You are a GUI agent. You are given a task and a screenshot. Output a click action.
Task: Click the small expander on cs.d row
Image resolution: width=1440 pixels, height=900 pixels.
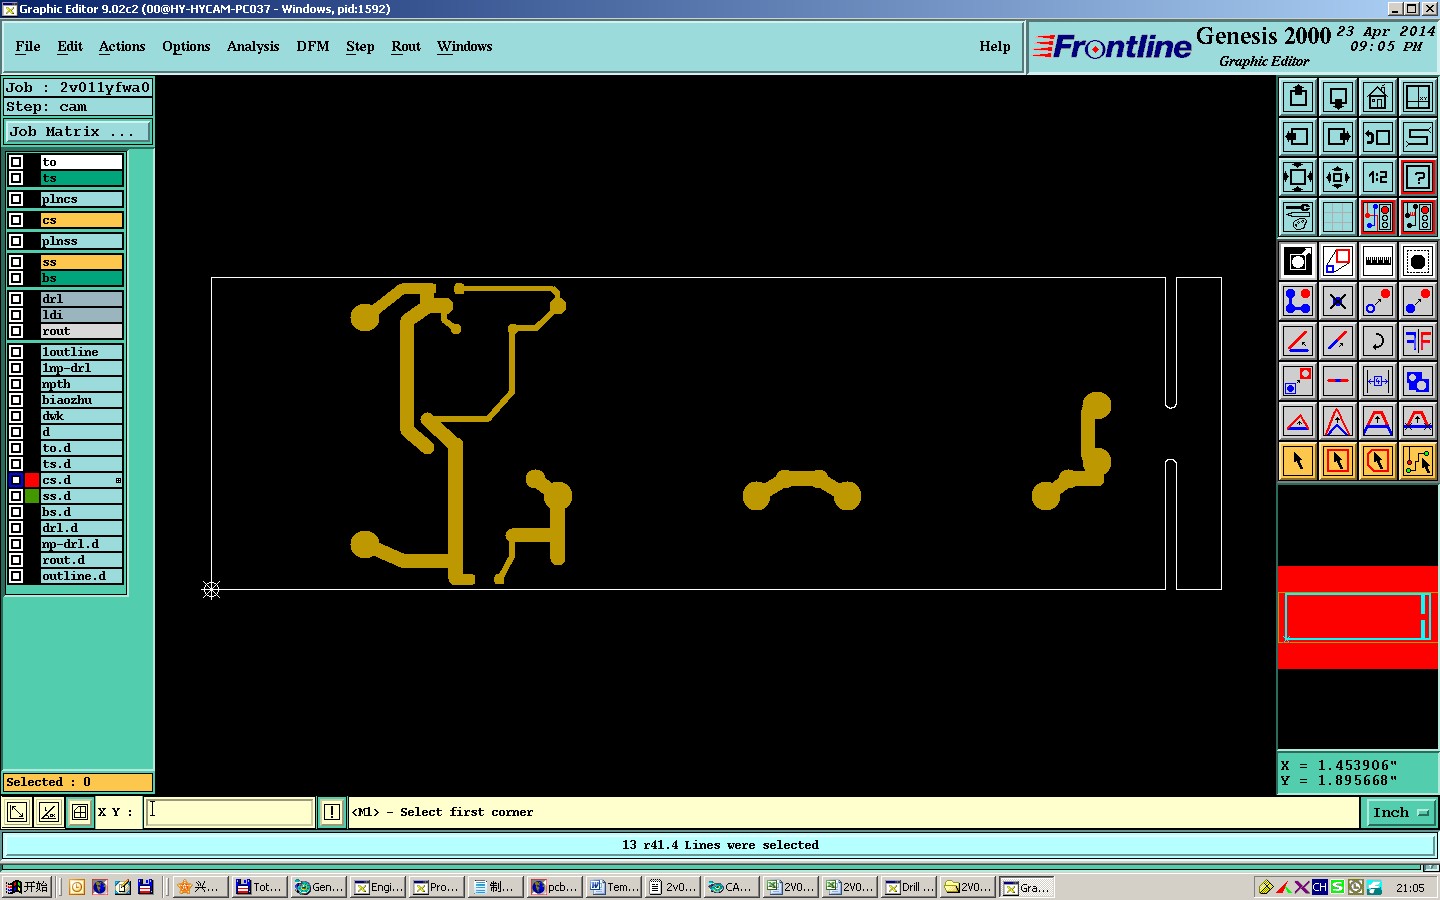[x=118, y=481]
